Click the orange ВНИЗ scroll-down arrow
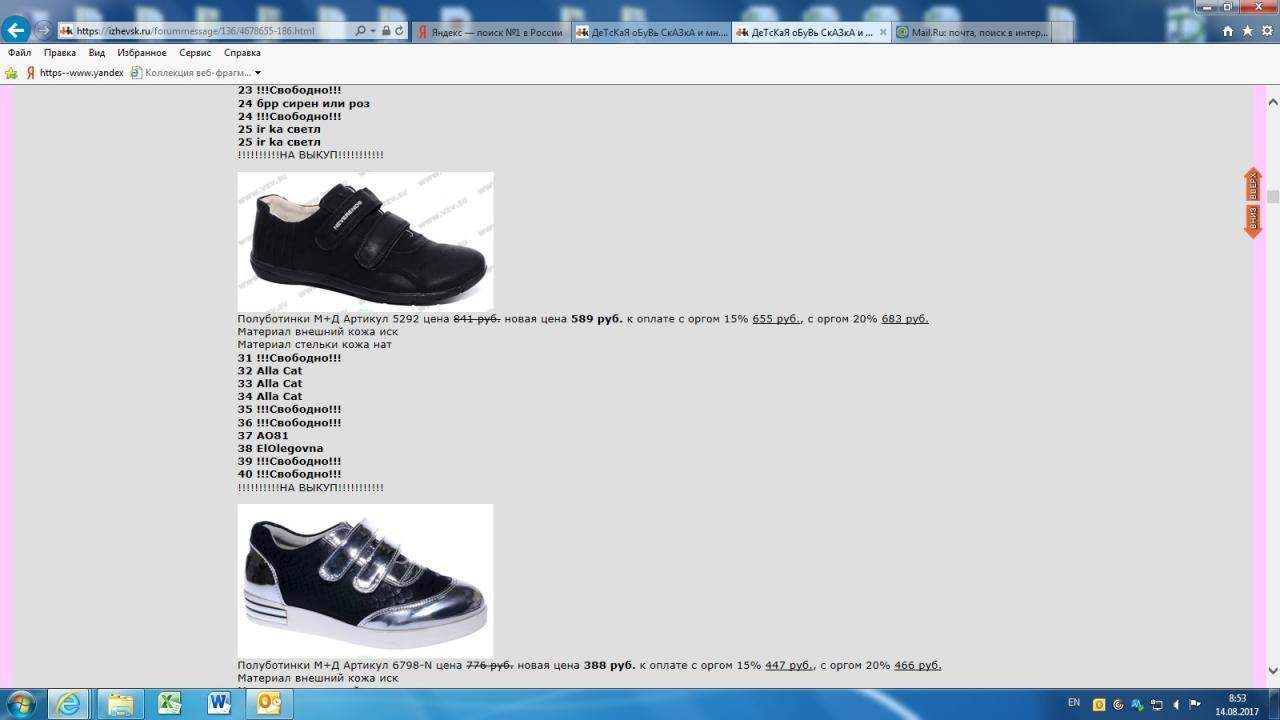This screenshot has height=720, width=1280. tap(1252, 219)
